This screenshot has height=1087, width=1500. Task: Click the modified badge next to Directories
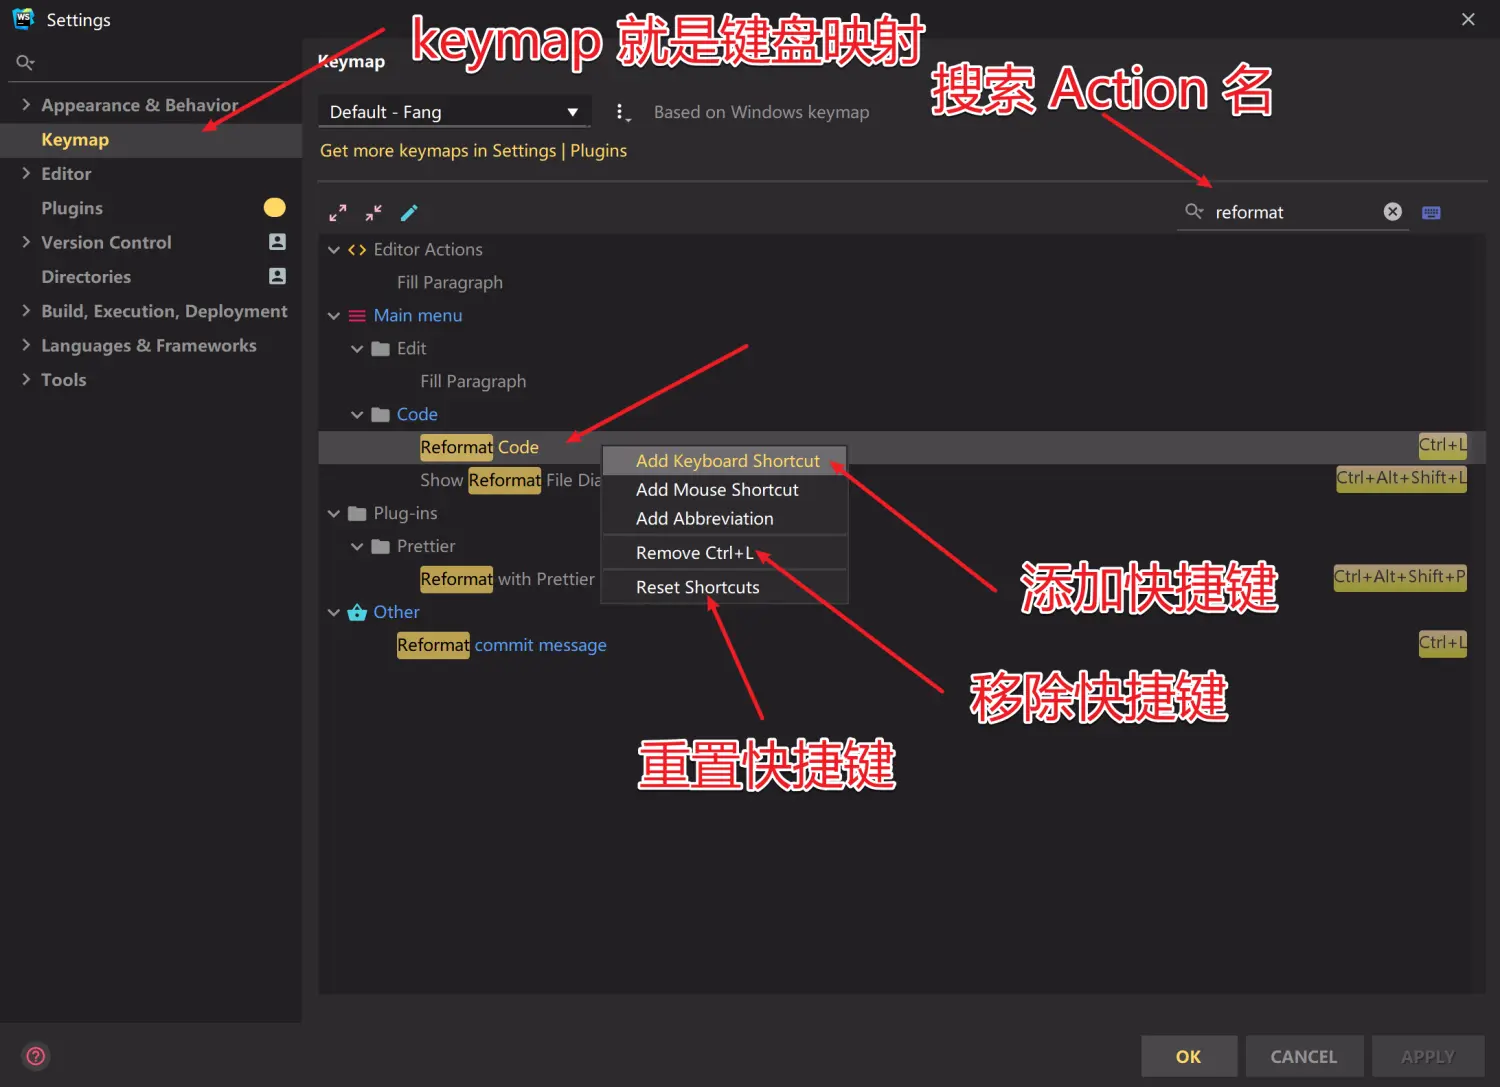(x=276, y=276)
